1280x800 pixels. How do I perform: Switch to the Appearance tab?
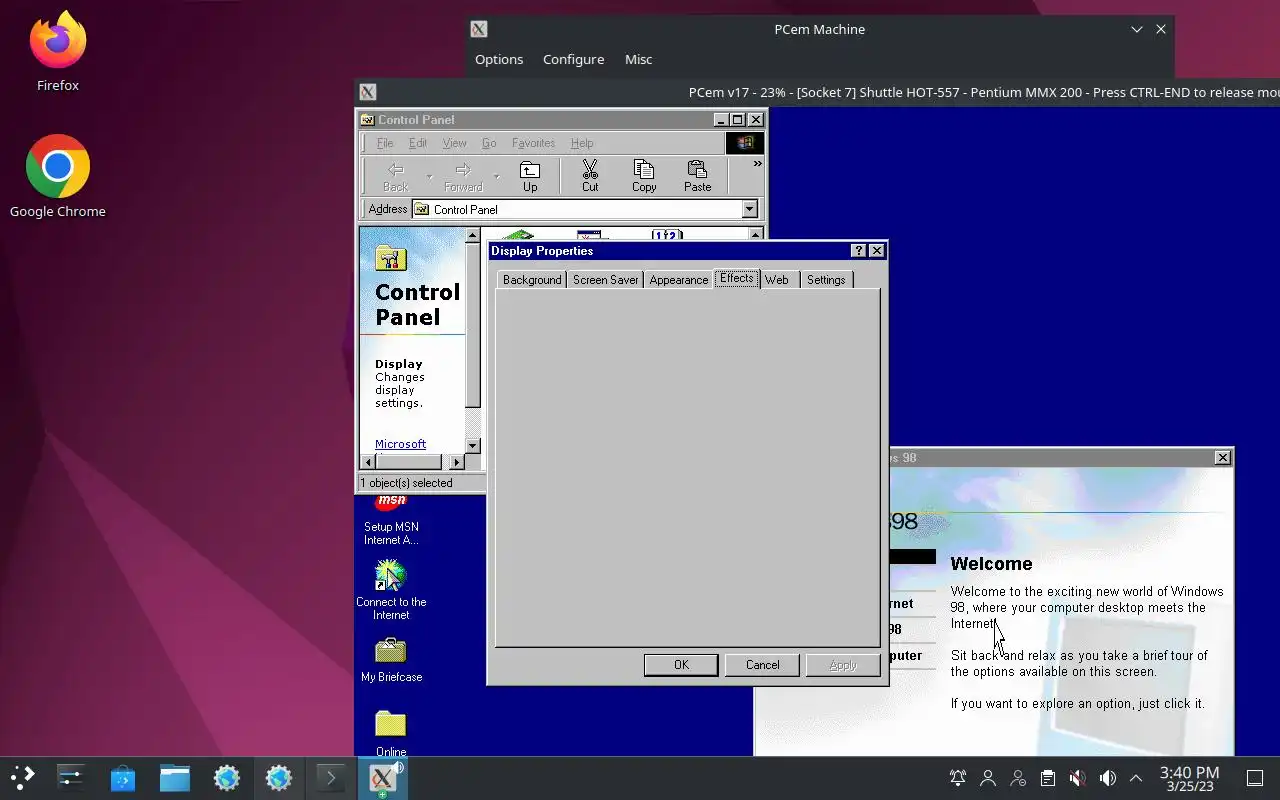[x=678, y=280]
